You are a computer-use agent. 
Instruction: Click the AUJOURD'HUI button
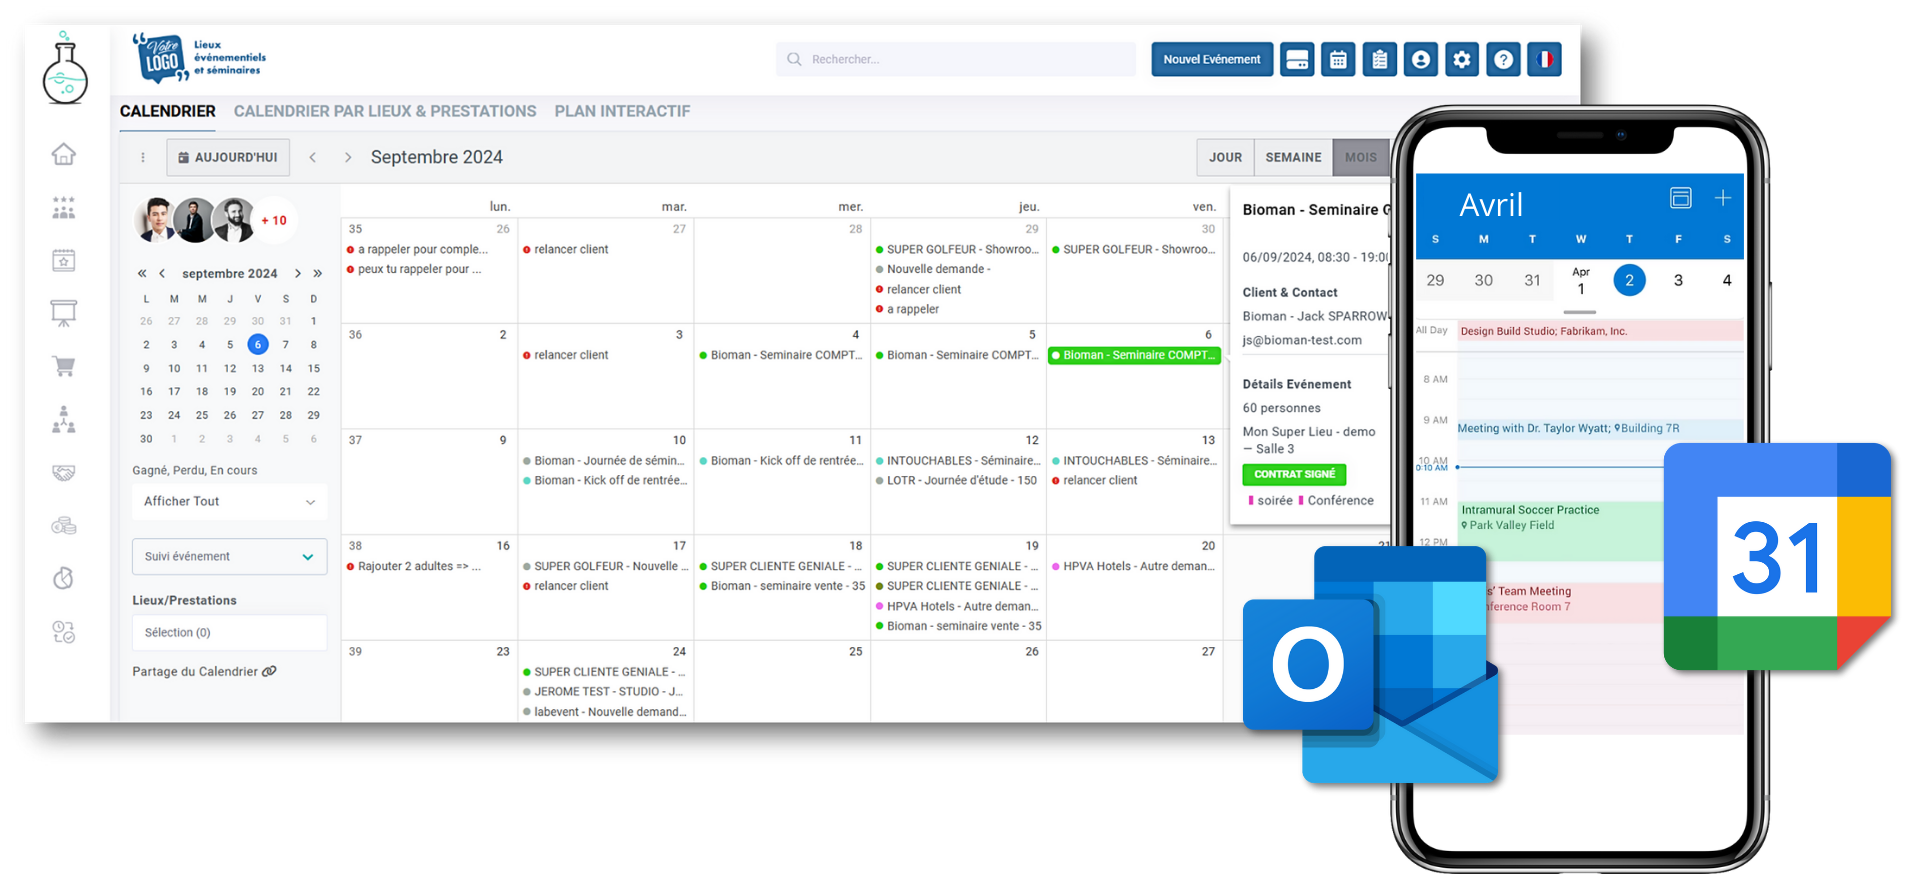228,157
